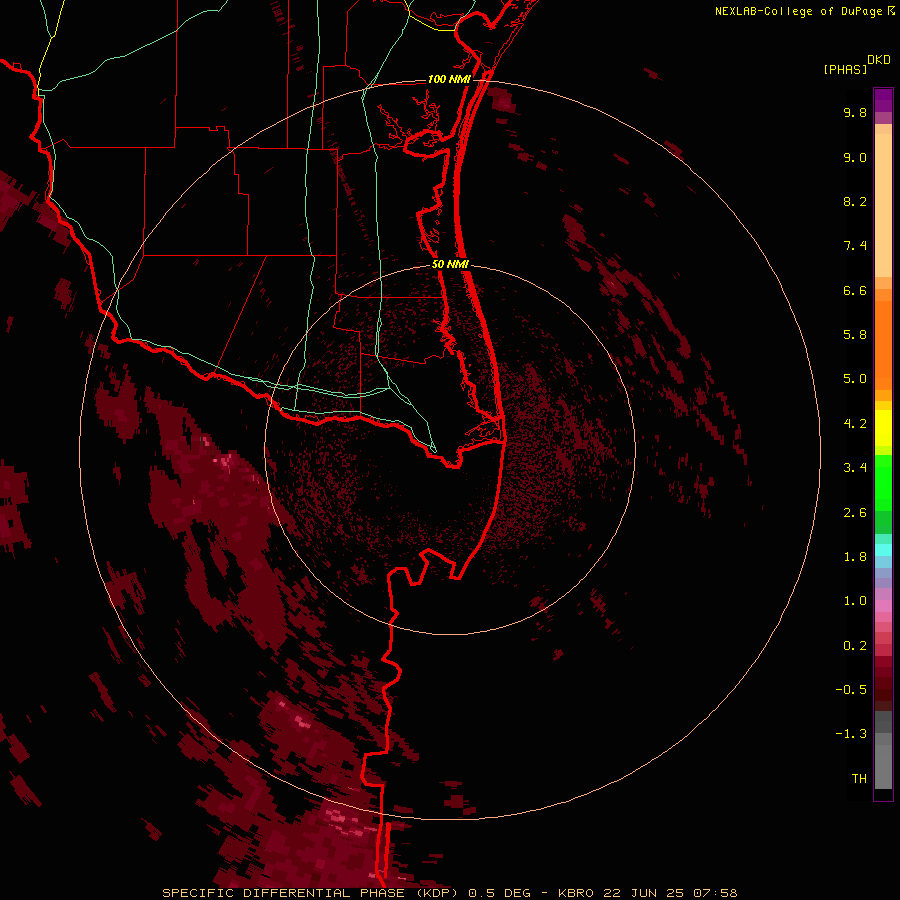Click the -1.3 value on the scale
Image resolution: width=900 pixels, height=900 pixels.
point(851,734)
